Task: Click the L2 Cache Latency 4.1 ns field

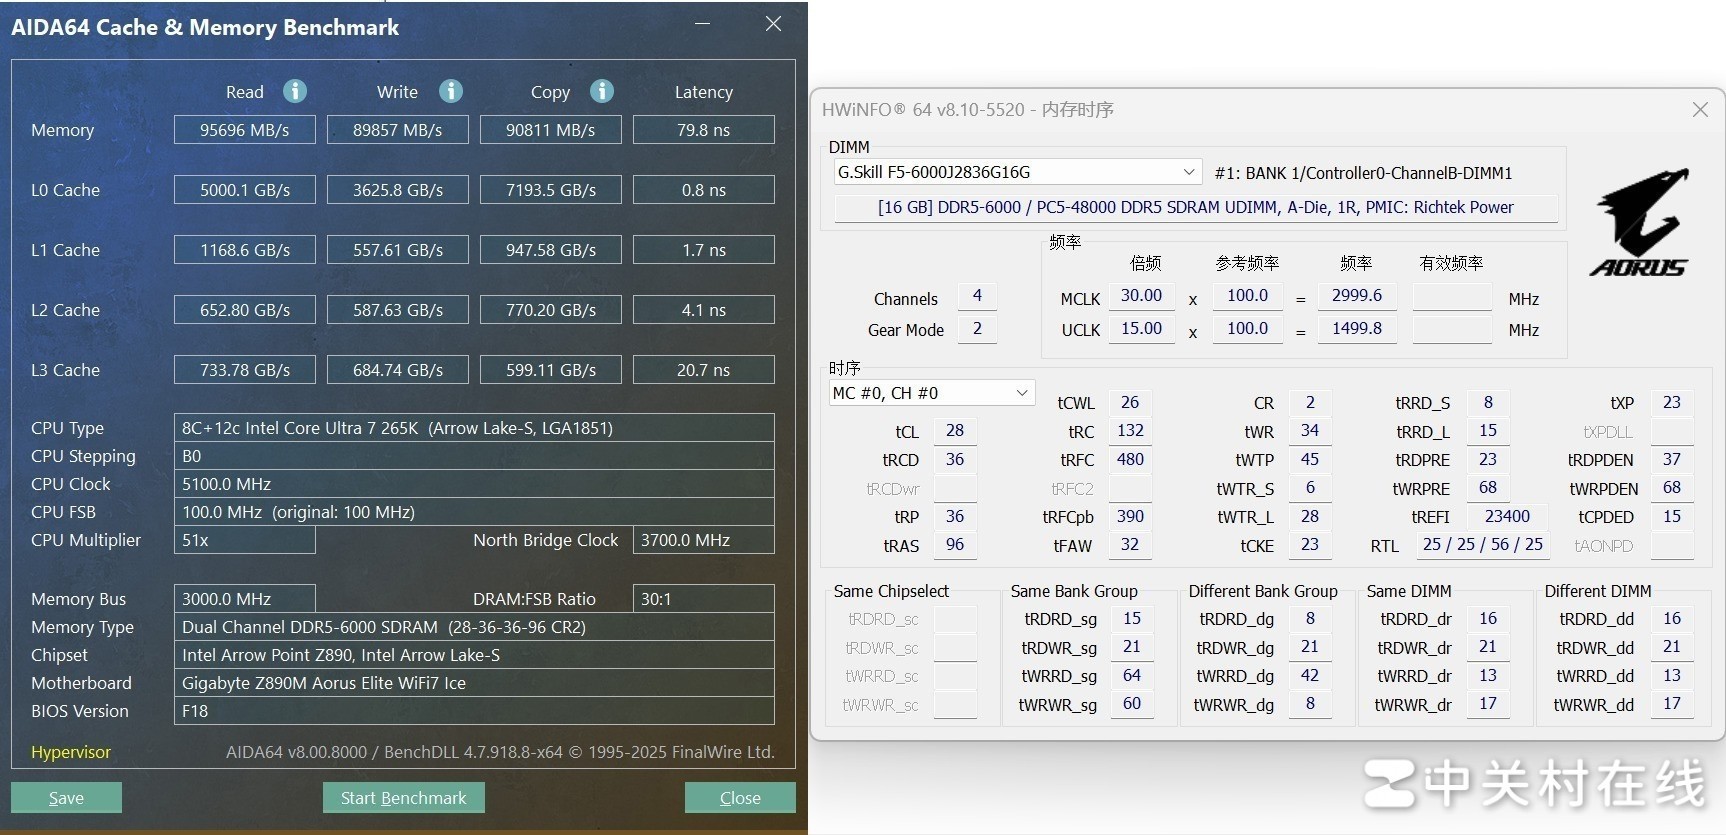Action: 704,310
